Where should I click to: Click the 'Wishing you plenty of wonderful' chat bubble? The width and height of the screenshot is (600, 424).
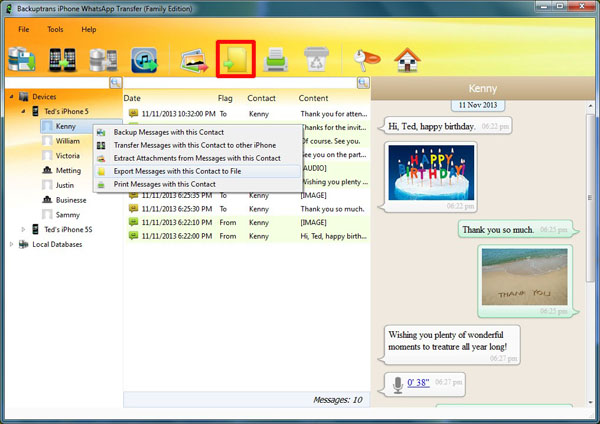click(449, 344)
